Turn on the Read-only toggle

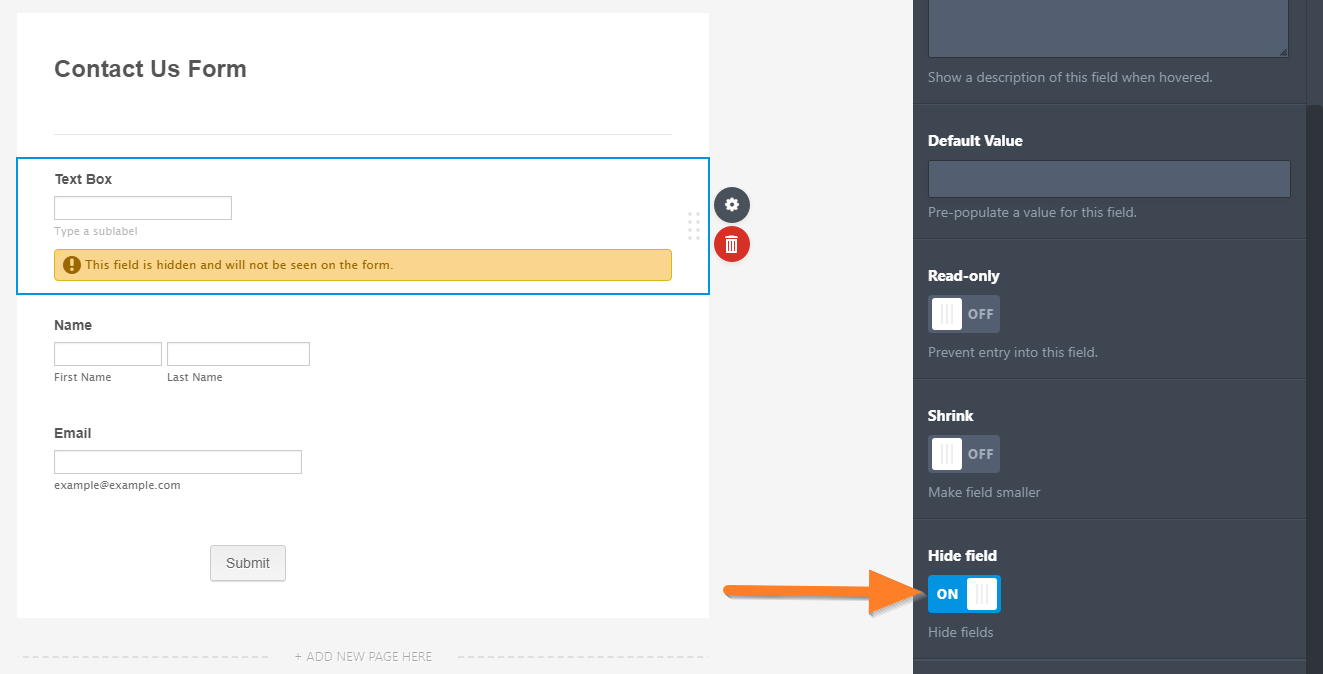pos(963,314)
